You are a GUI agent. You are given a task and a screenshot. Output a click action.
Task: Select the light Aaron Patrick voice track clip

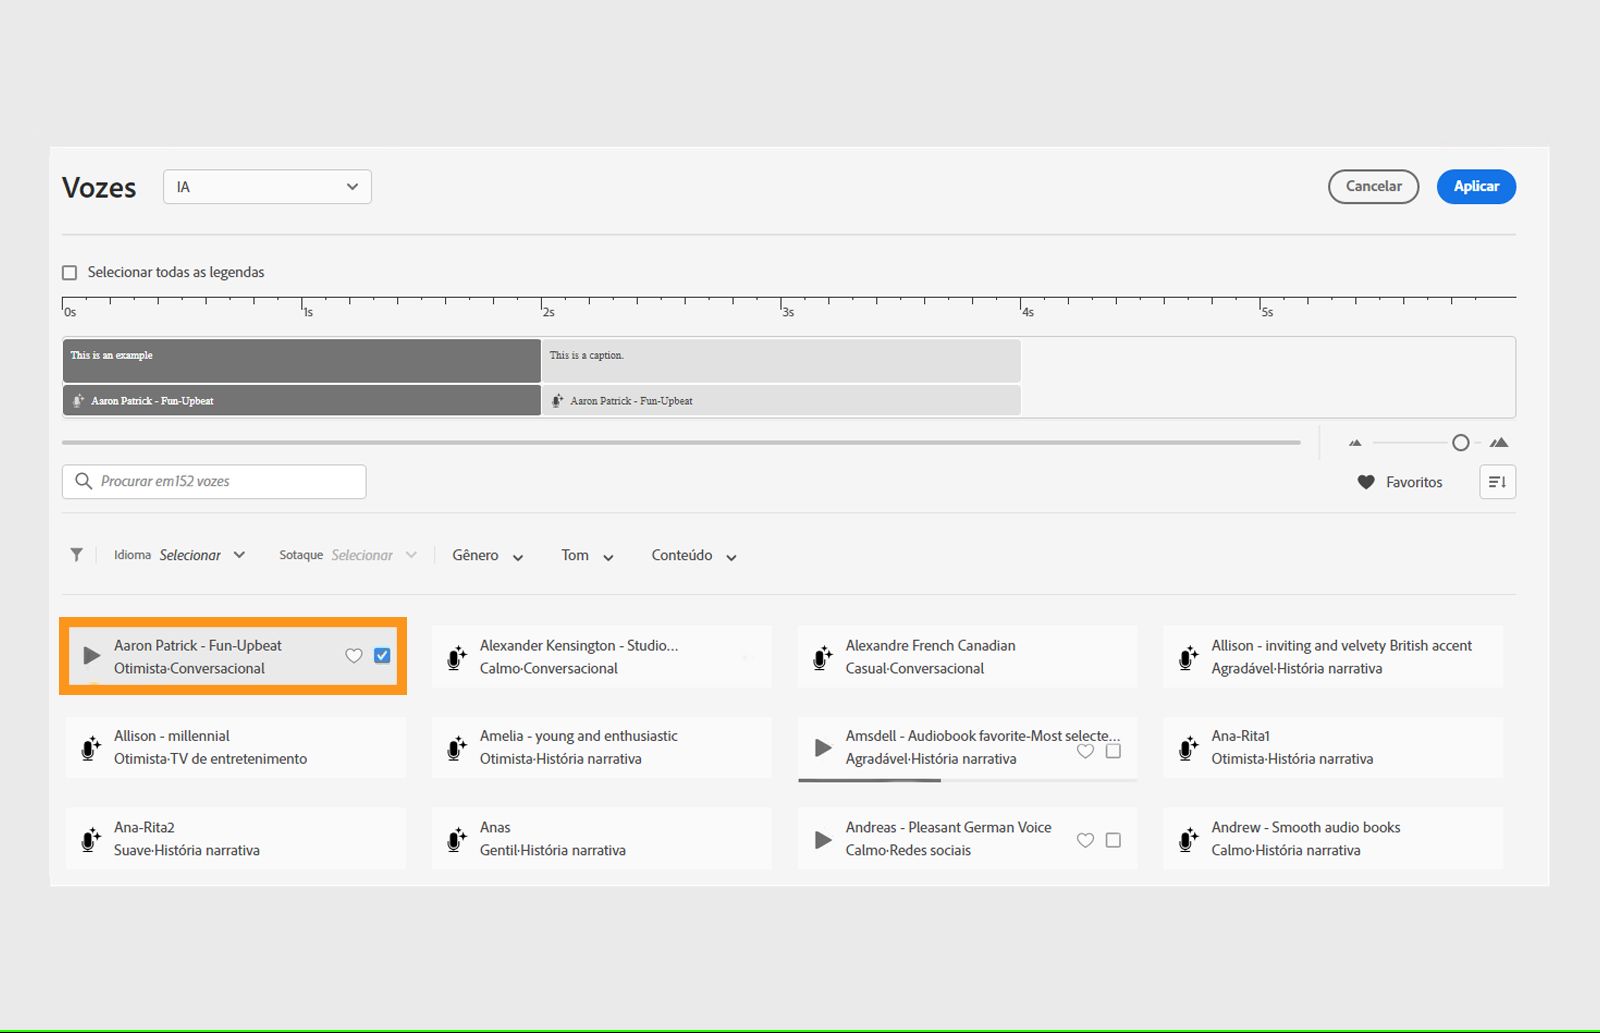(x=781, y=400)
